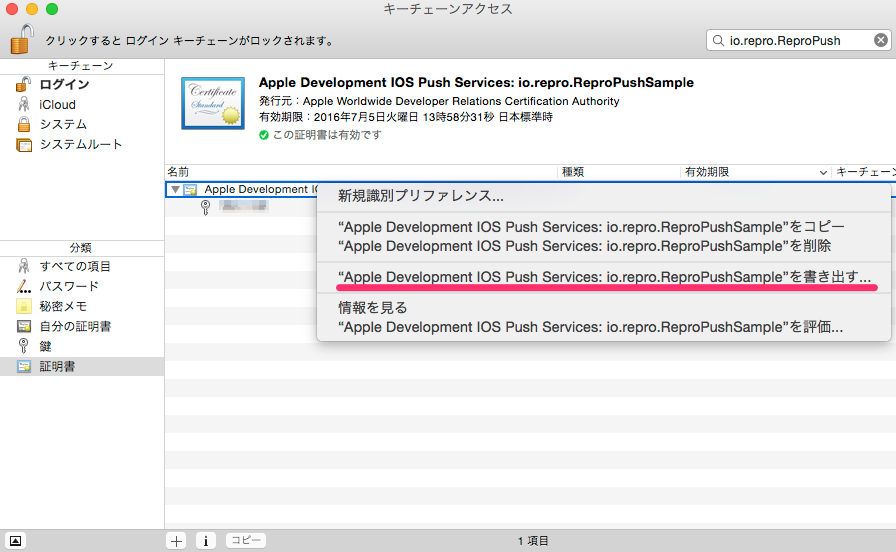This screenshot has width=896, height=552.
Task: Choose the を書き出す... context menu entry
Action: pyautogui.click(x=604, y=277)
